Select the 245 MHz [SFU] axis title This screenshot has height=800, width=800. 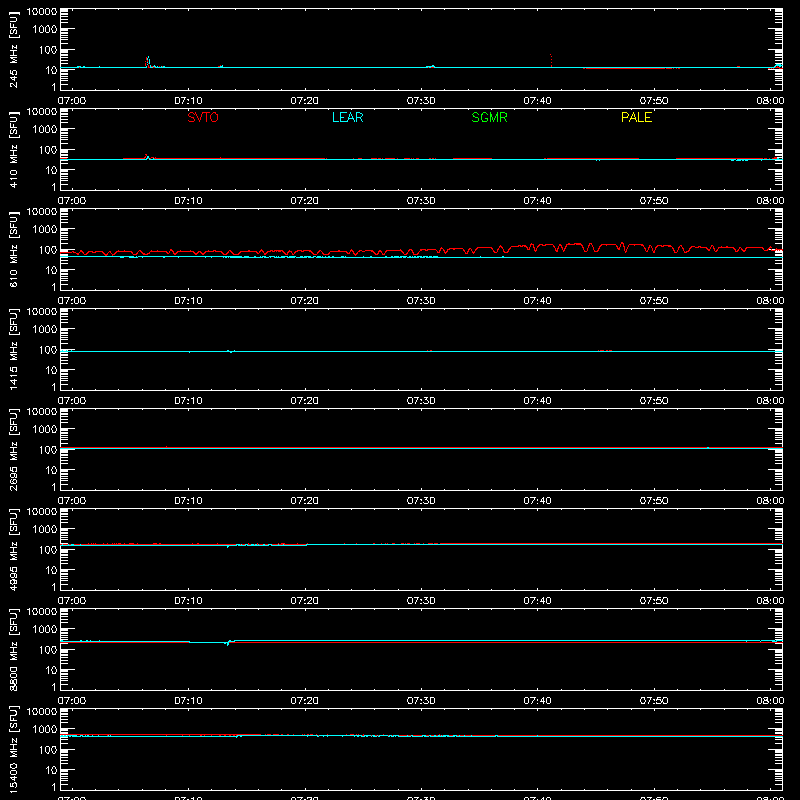coord(13,50)
